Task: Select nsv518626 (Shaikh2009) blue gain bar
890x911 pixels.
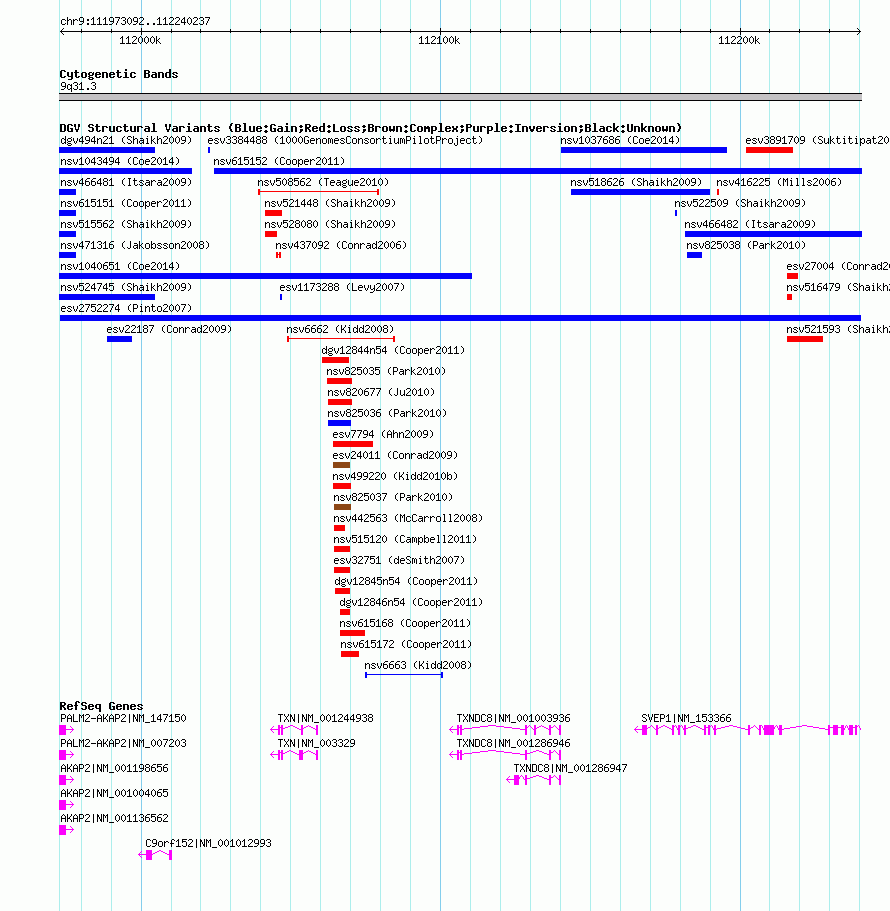Action: pyautogui.click(x=640, y=192)
